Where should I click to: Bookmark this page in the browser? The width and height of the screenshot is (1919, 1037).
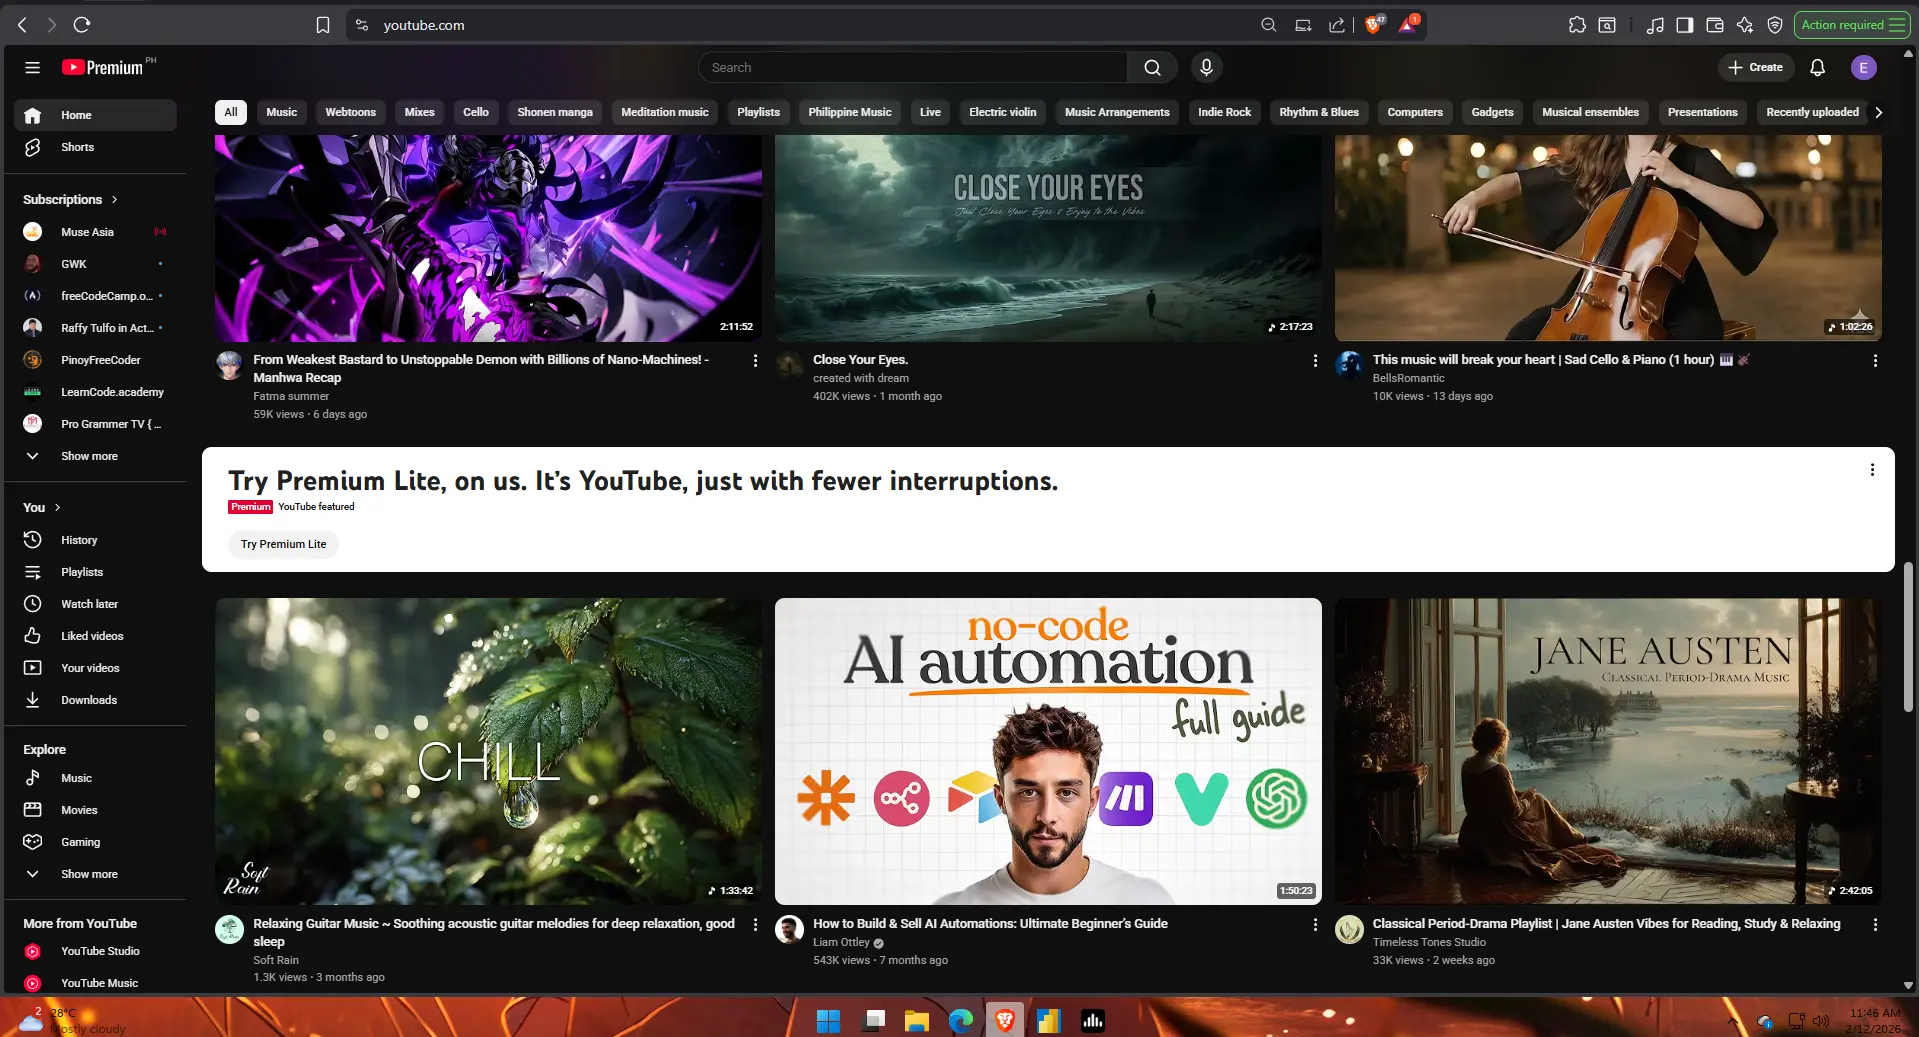pyautogui.click(x=322, y=25)
